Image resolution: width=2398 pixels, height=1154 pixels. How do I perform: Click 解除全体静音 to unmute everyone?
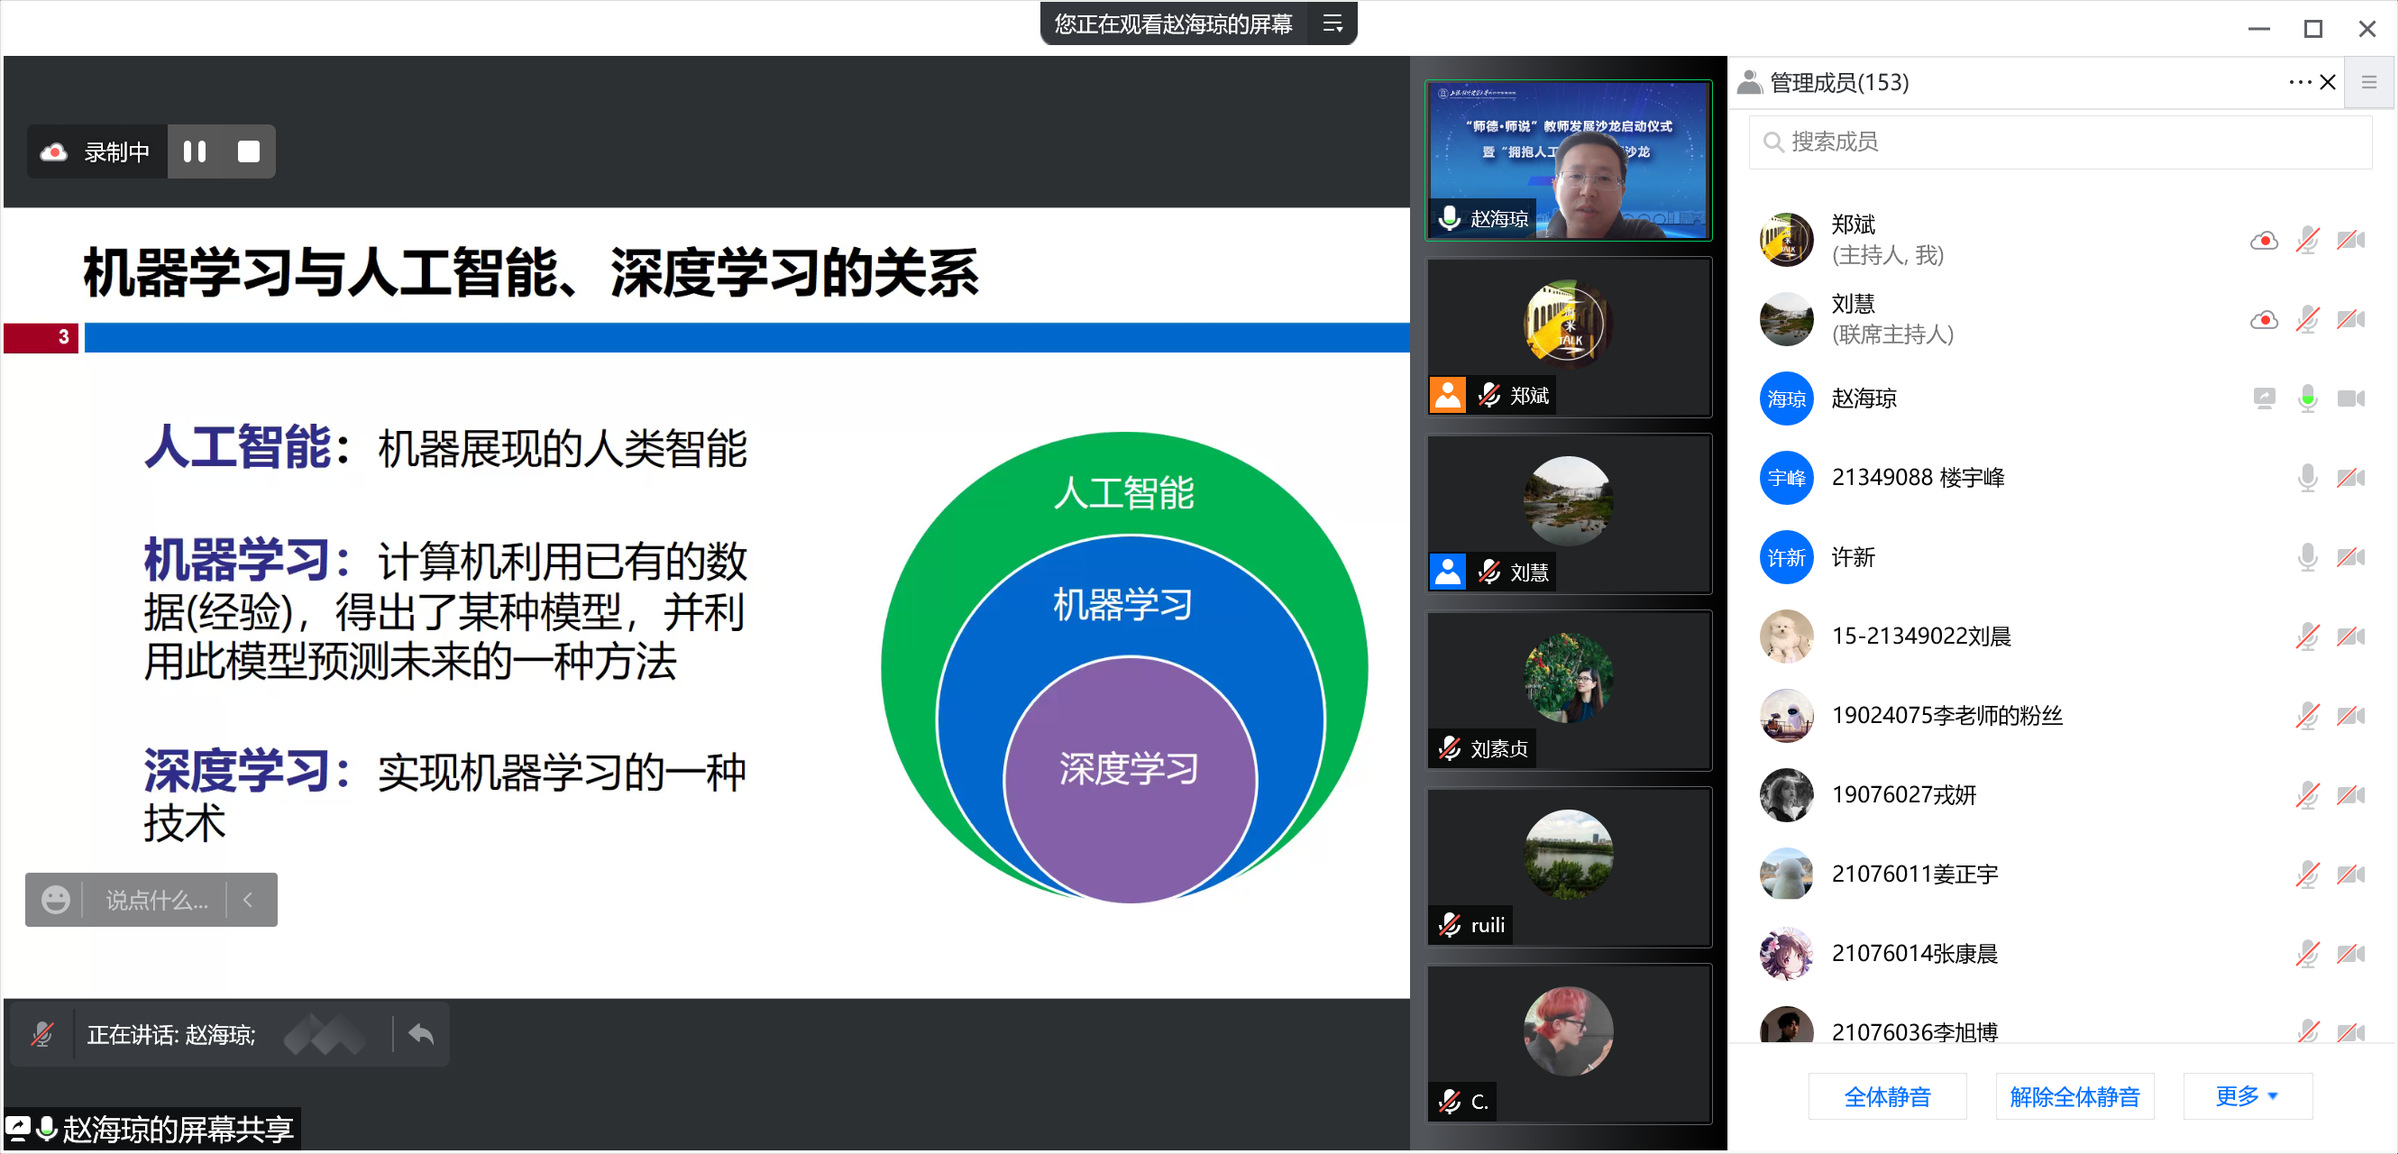[2074, 1097]
